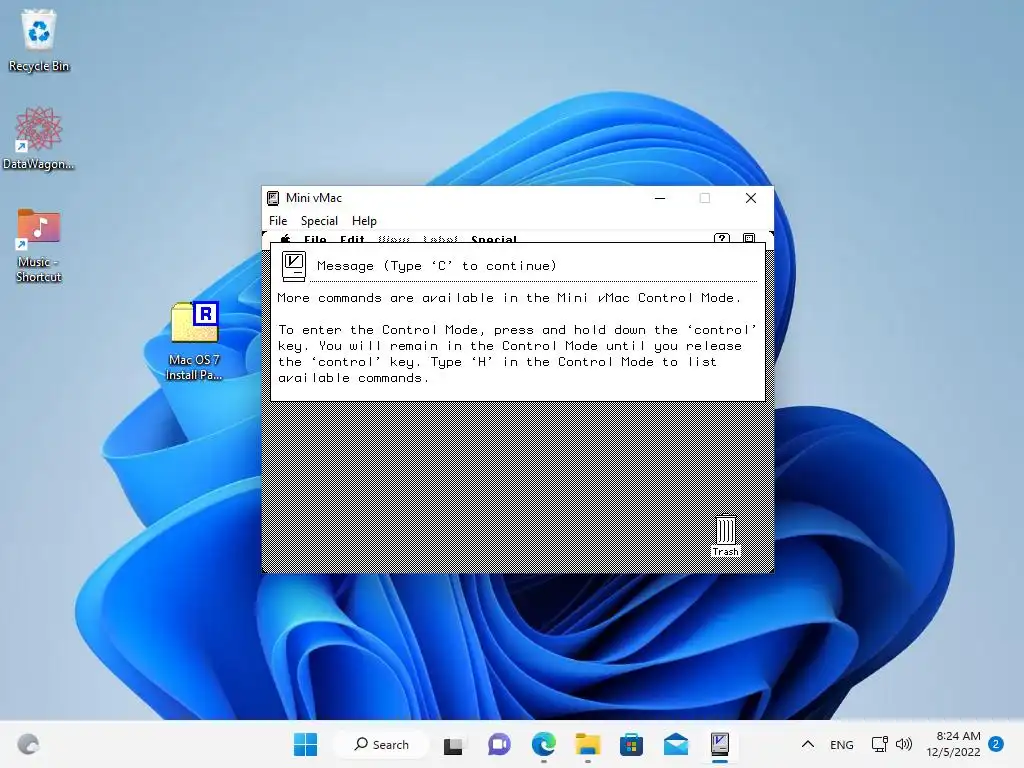Minimize the Mini vMac window

pyautogui.click(x=660, y=198)
